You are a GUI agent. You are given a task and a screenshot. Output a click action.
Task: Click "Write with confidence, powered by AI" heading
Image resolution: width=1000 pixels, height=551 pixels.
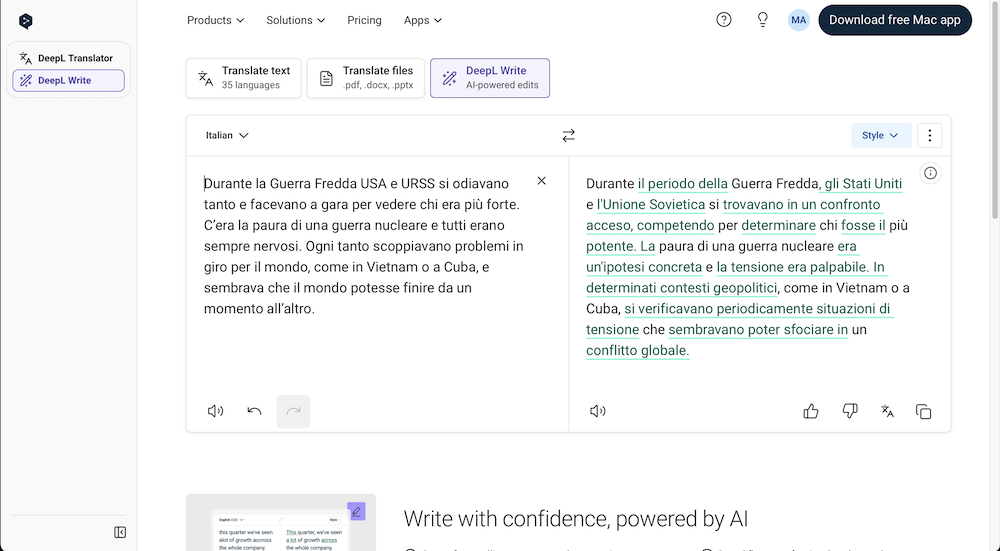pyautogui.click(x=575, y=519)
